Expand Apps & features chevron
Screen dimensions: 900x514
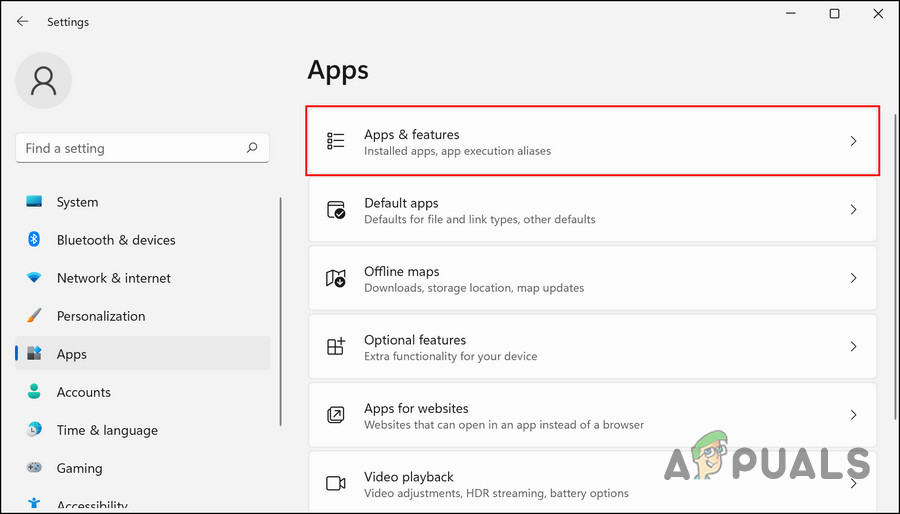click(854, 141)
